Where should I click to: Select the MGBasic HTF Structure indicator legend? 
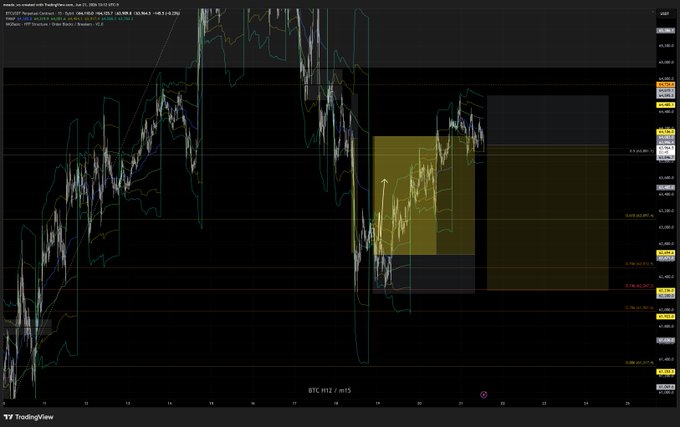pyautogui.click(x=54, y=24)
